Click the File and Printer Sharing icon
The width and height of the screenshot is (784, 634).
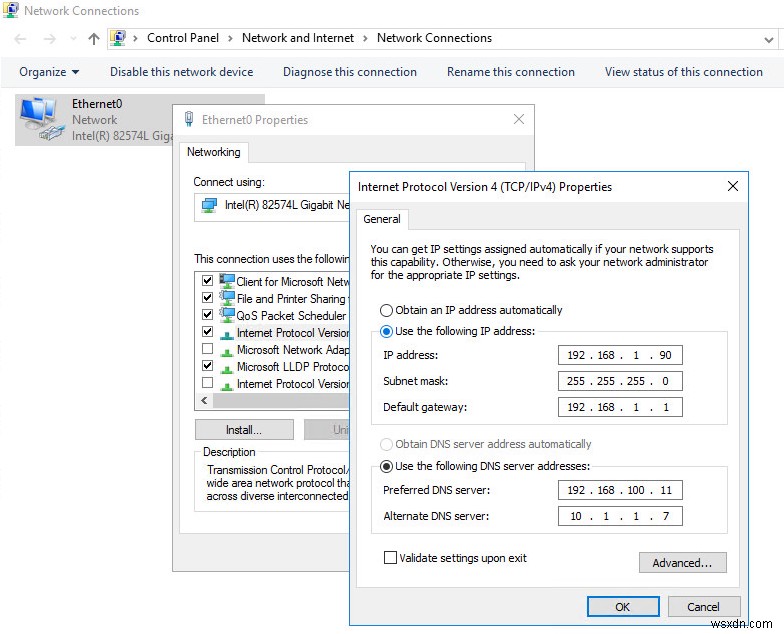[227, 298]
